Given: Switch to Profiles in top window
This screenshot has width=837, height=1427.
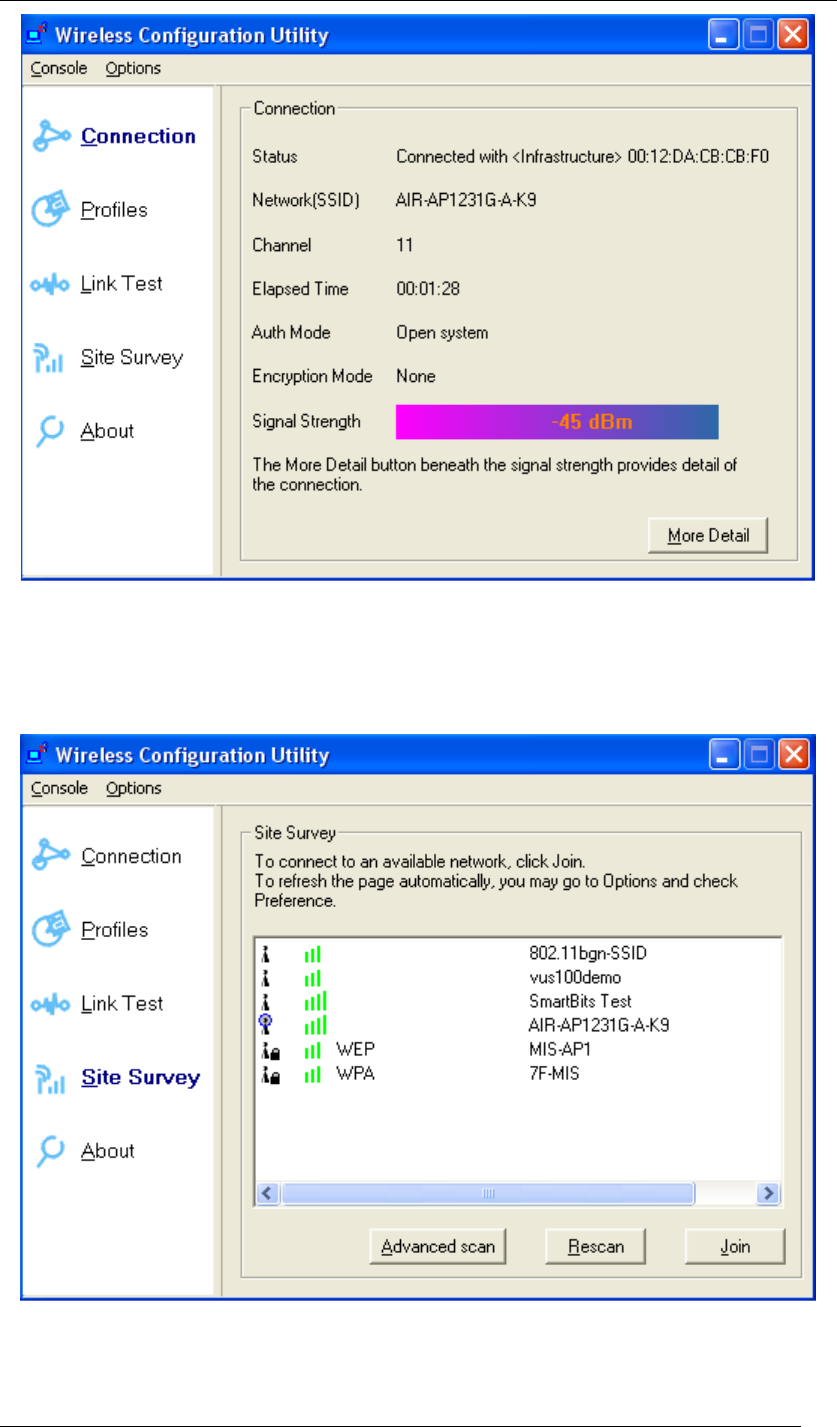Looking at the screenshot, I should (114, 210).
